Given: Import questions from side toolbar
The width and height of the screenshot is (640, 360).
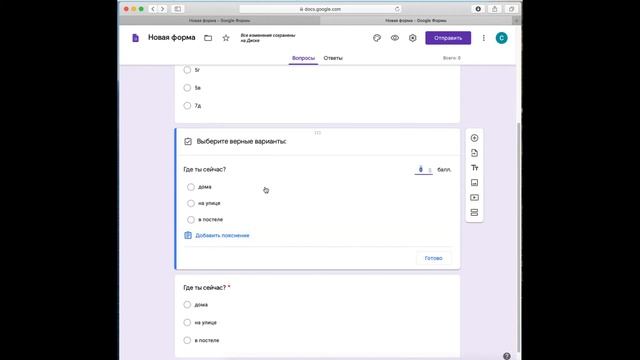Looking at the screenshot, I should coord(474,153).
